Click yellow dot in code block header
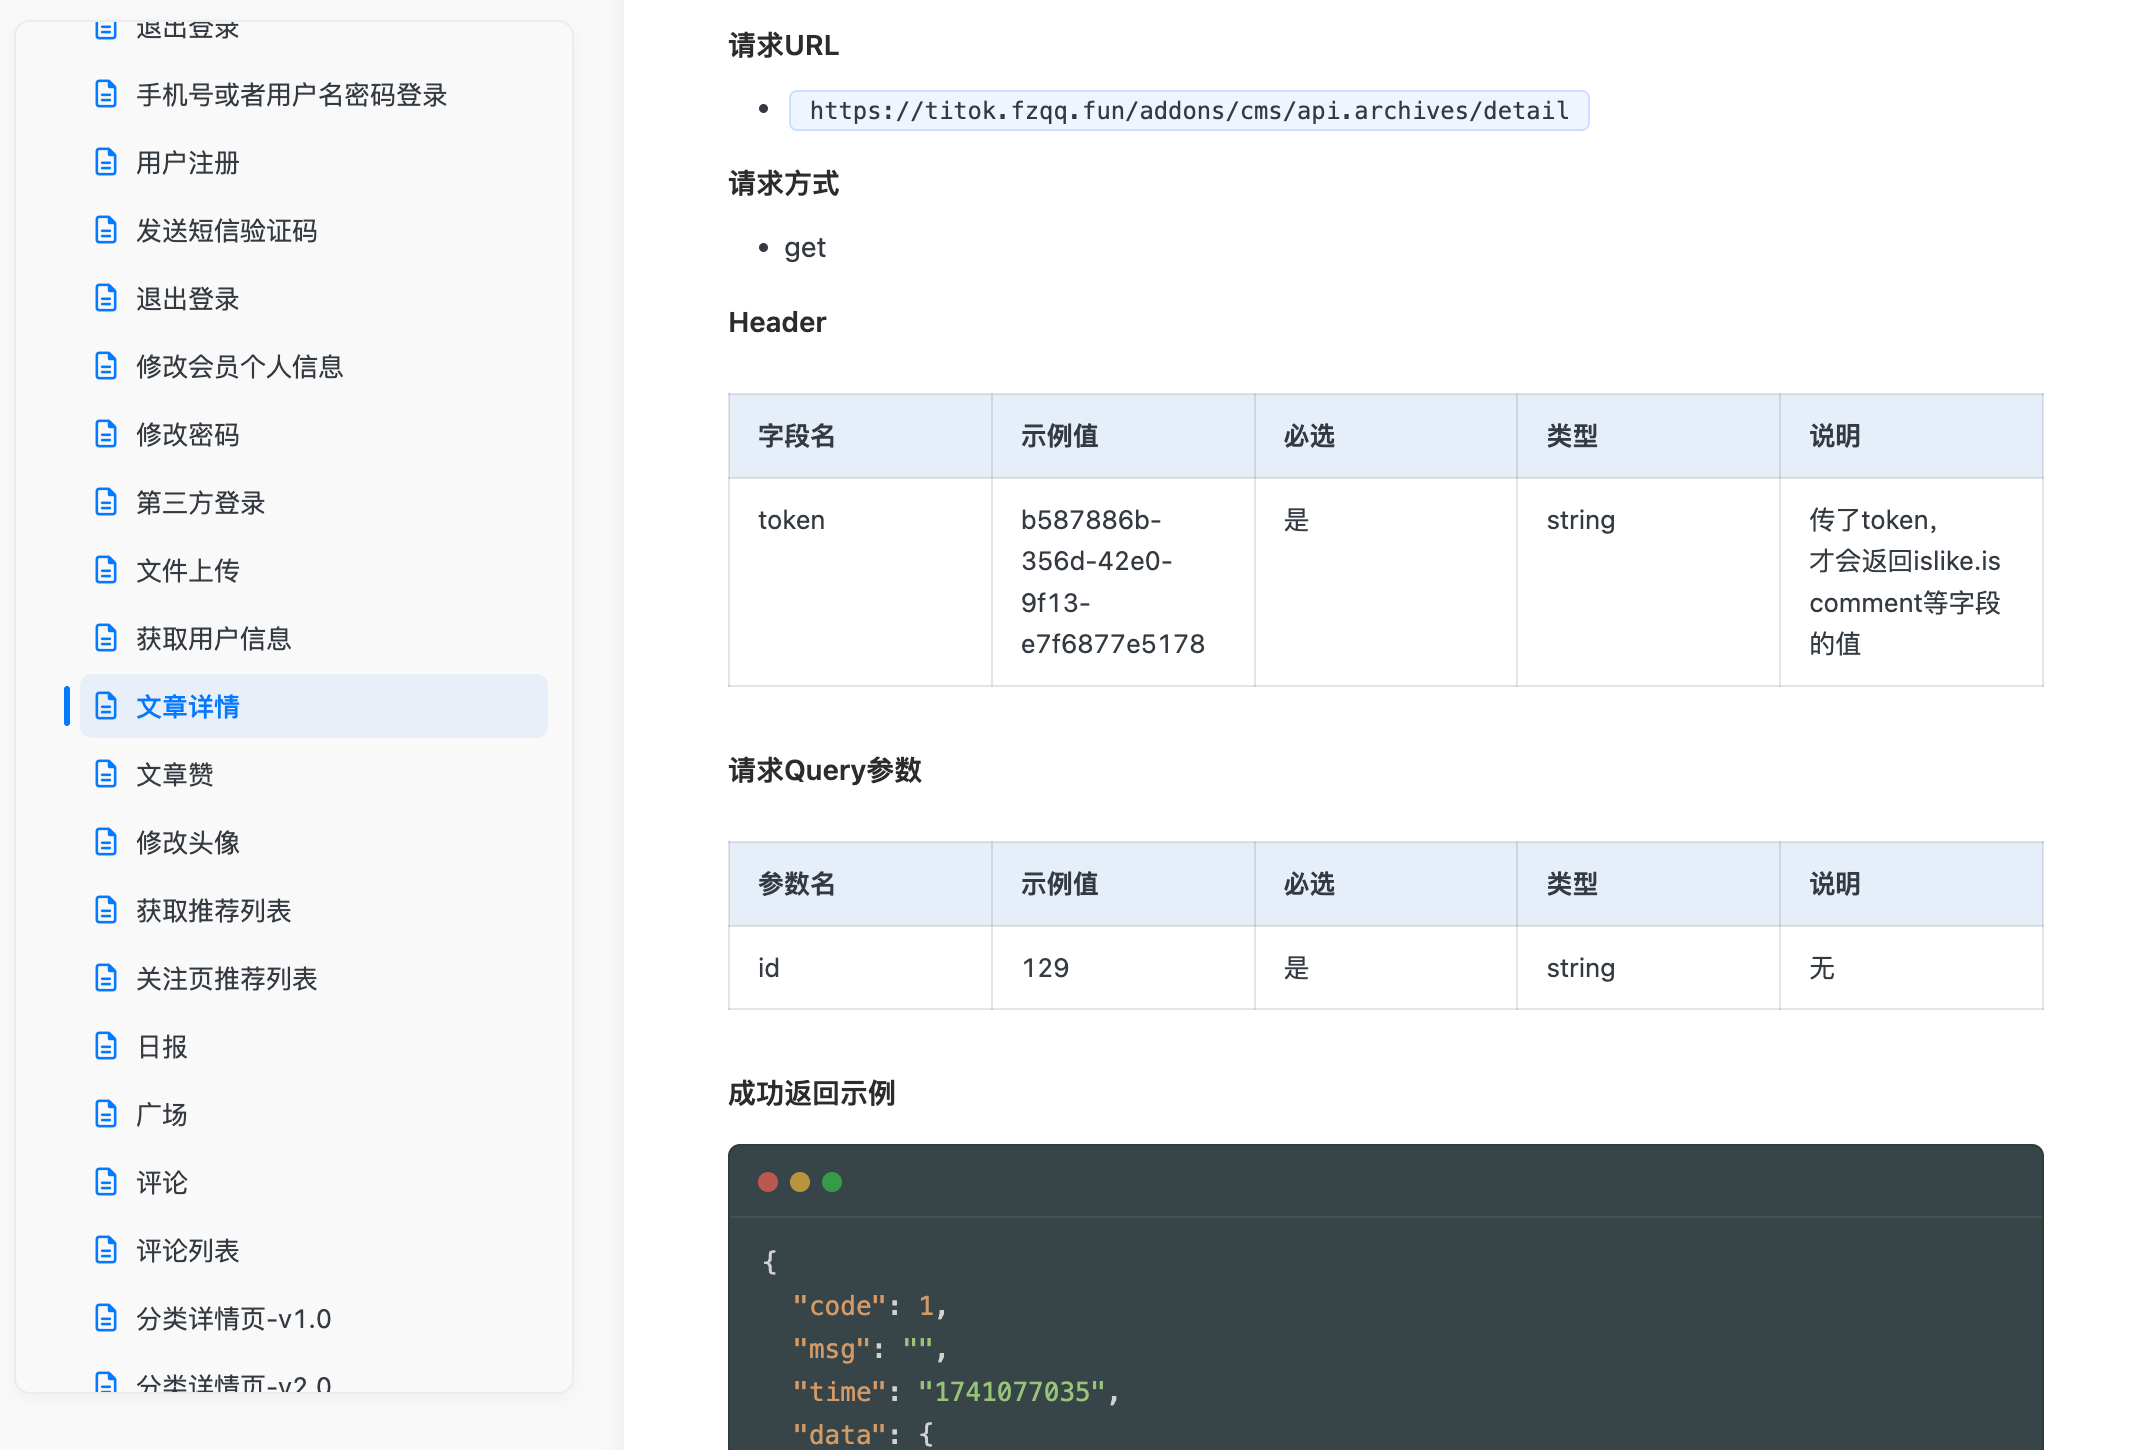This screenshot has width=2144, height=1450. pos(800,1182)
